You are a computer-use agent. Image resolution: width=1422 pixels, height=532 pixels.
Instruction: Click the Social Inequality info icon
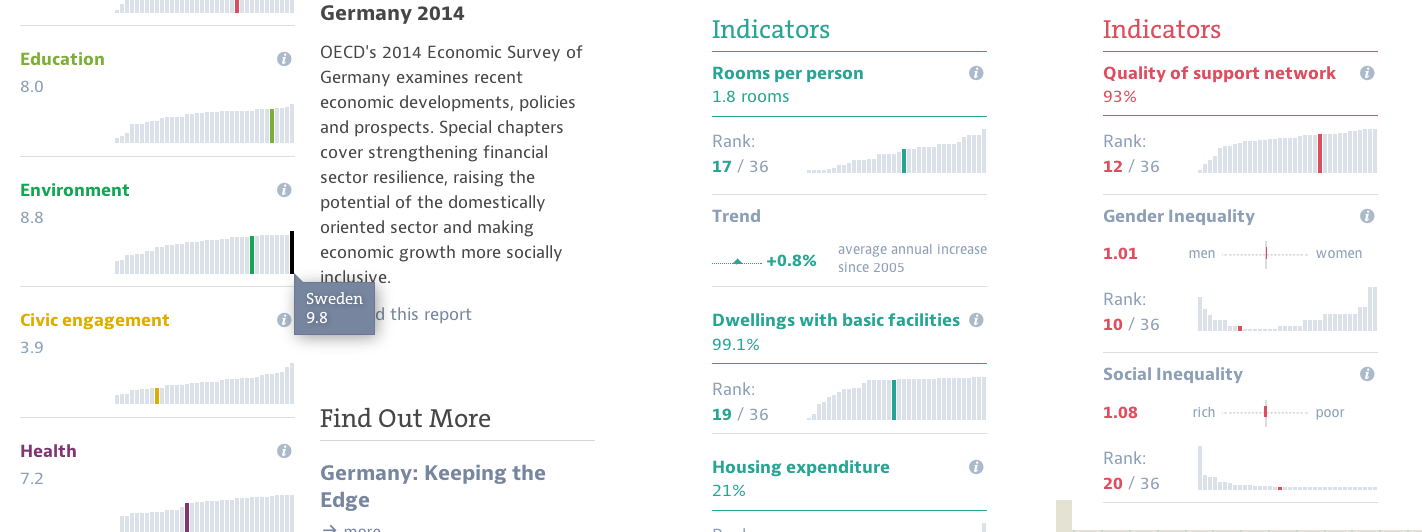[1367, 374]
